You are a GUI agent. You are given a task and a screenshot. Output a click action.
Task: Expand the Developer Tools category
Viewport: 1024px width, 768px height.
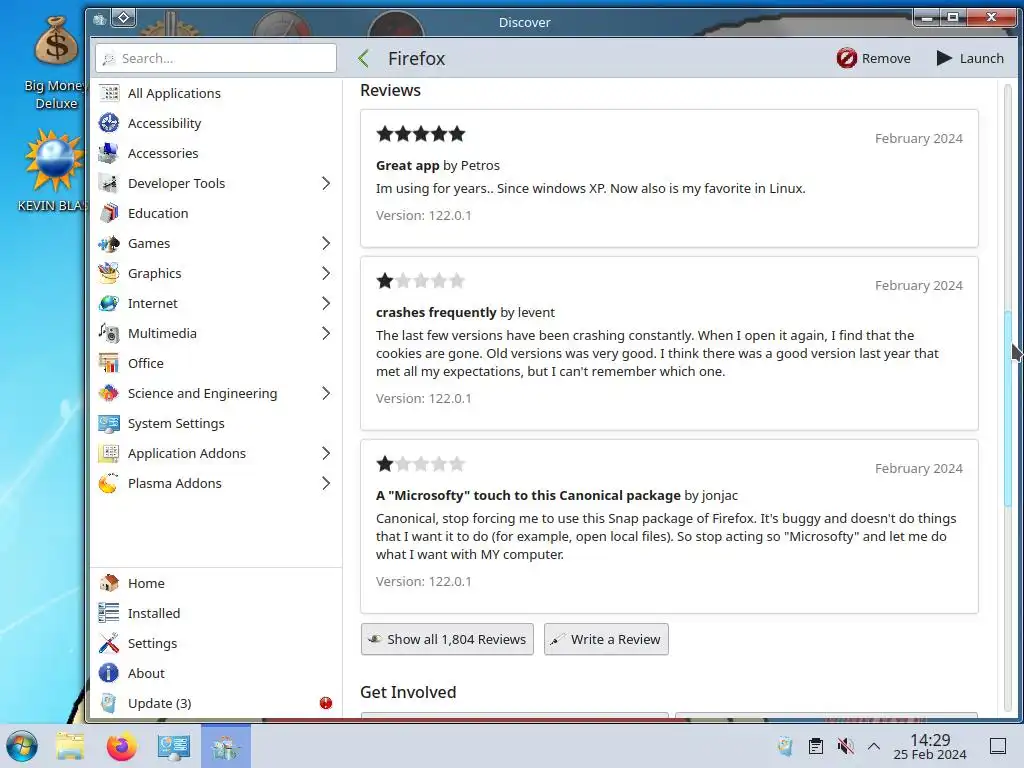[326, 184]
